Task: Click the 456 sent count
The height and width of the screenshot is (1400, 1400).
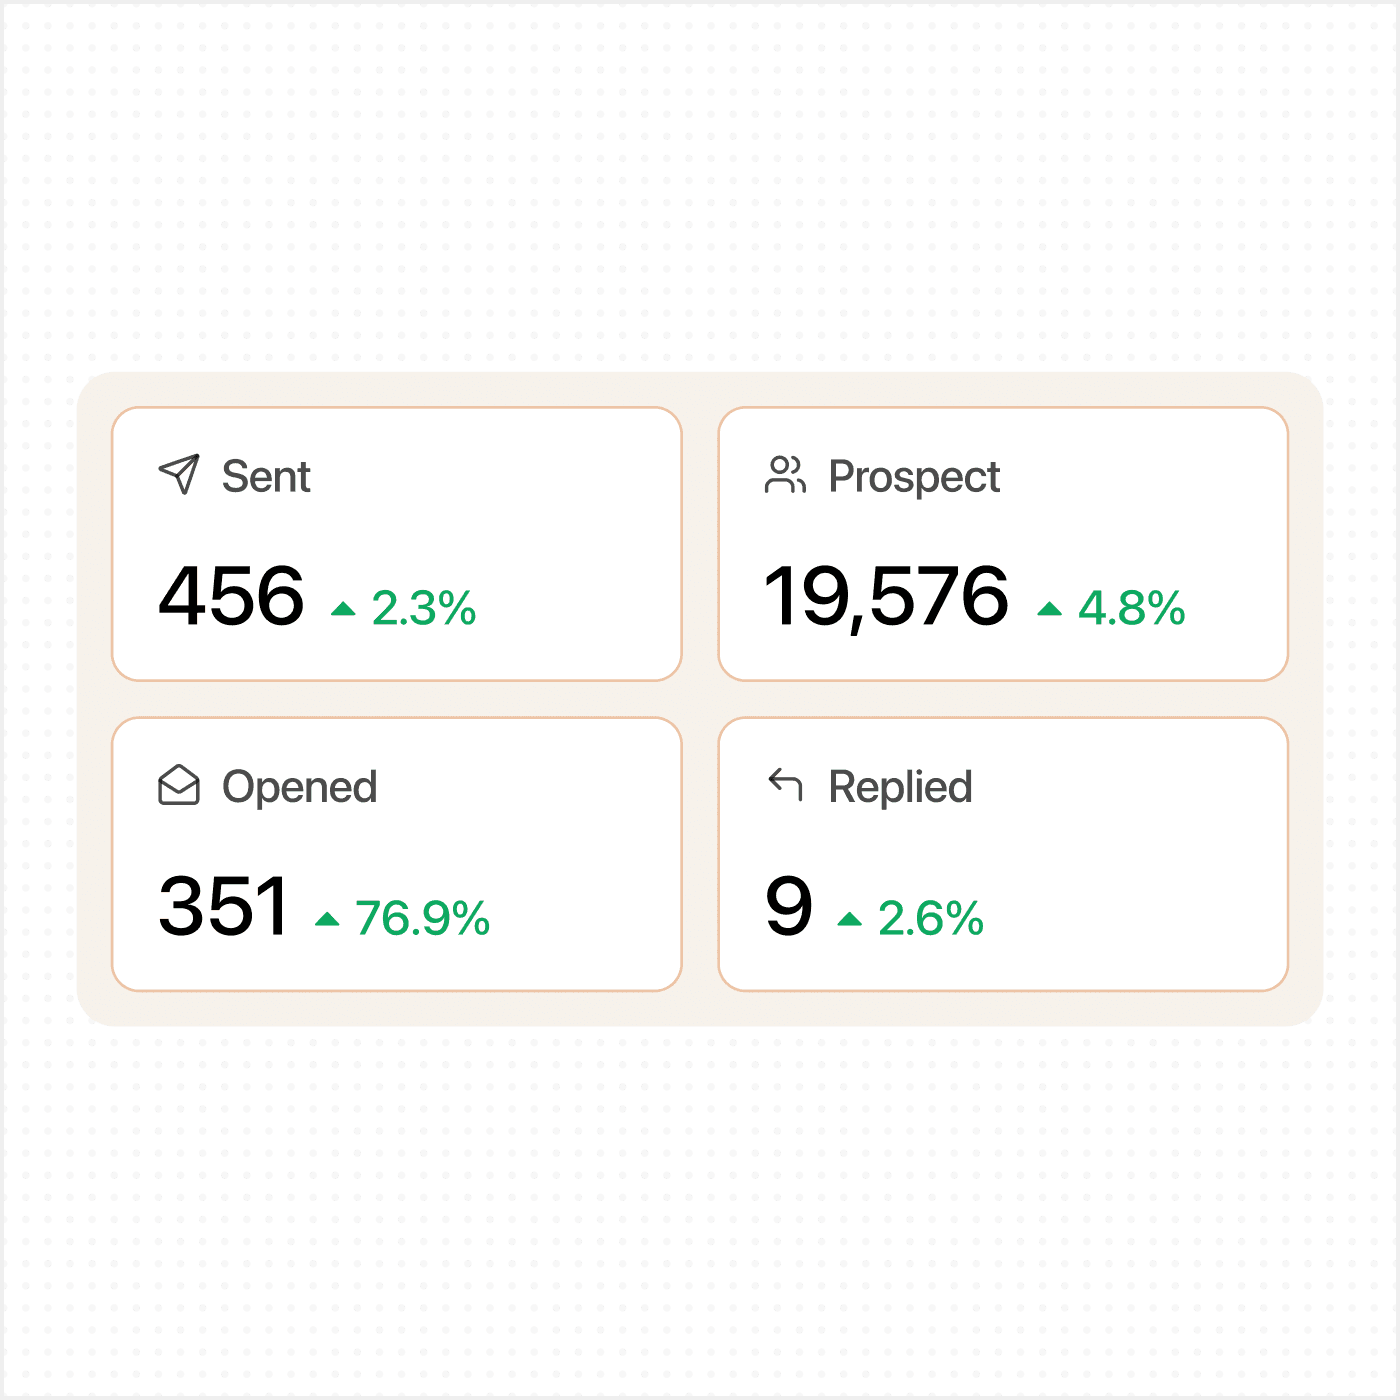Action: [231, 596]
